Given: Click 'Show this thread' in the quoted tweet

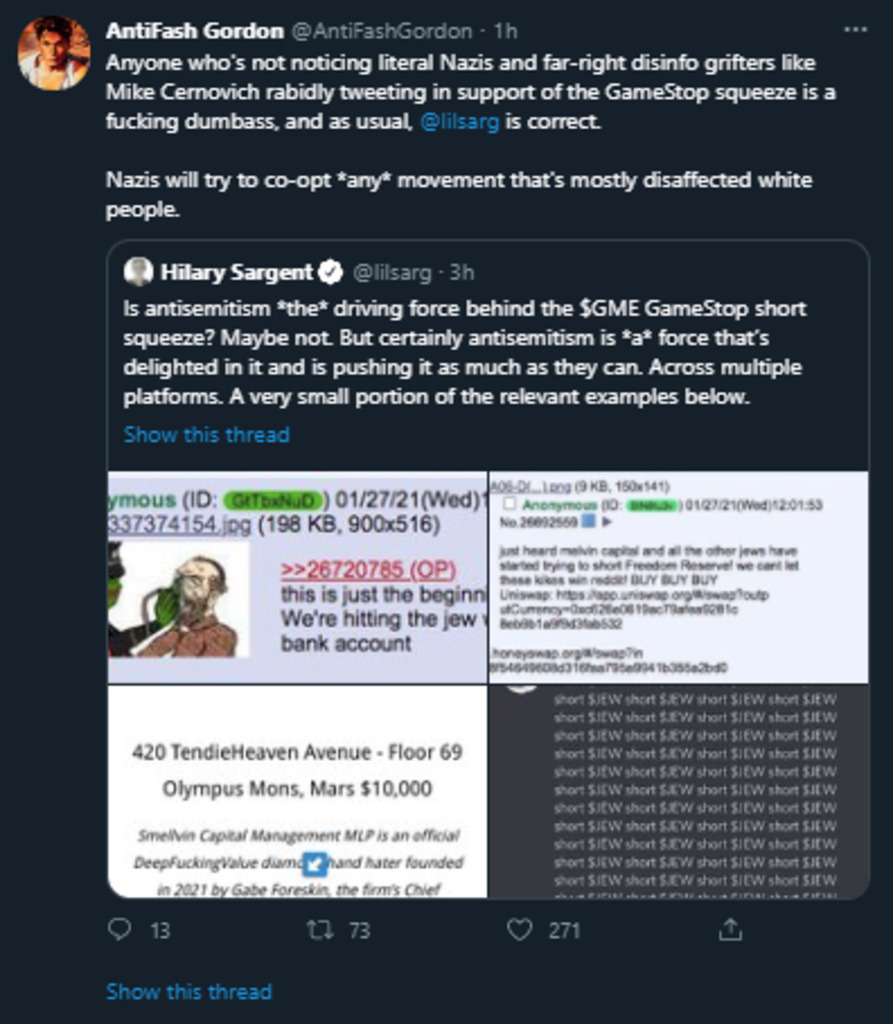Looking at the screenshot, I should [x=206, y=434].
